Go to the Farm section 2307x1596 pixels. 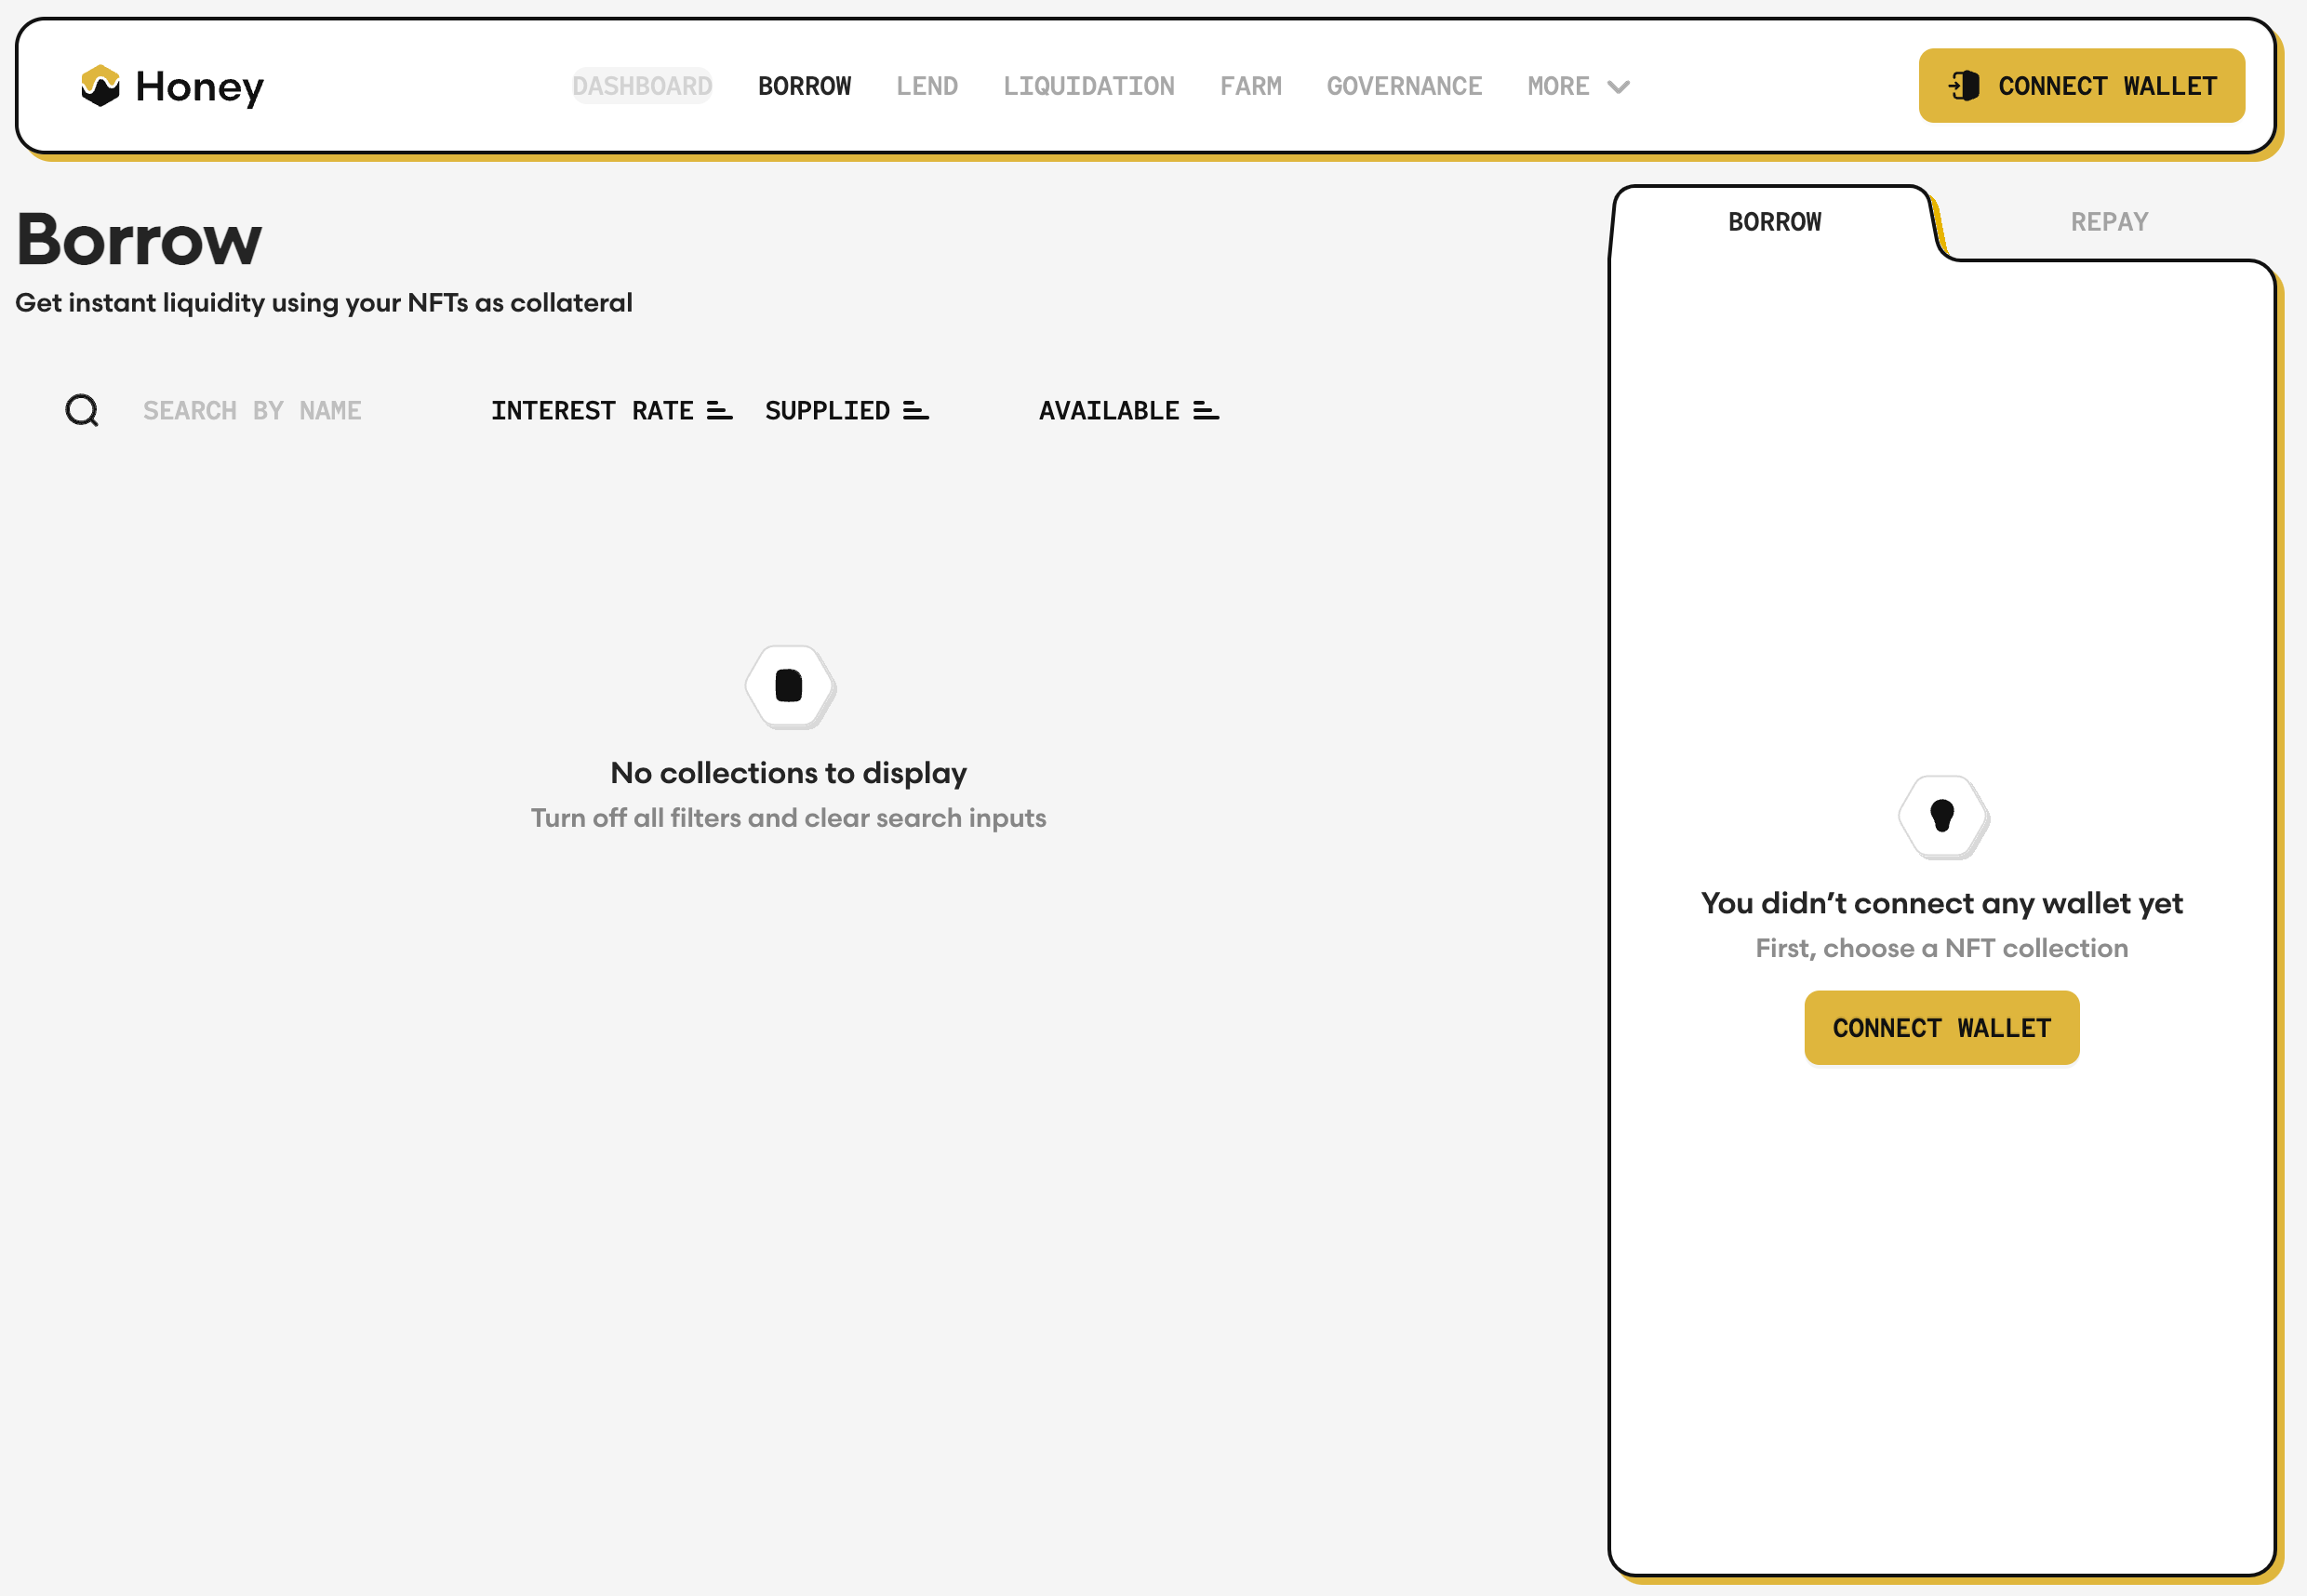pyautogui.click(x=1250, y=86)
